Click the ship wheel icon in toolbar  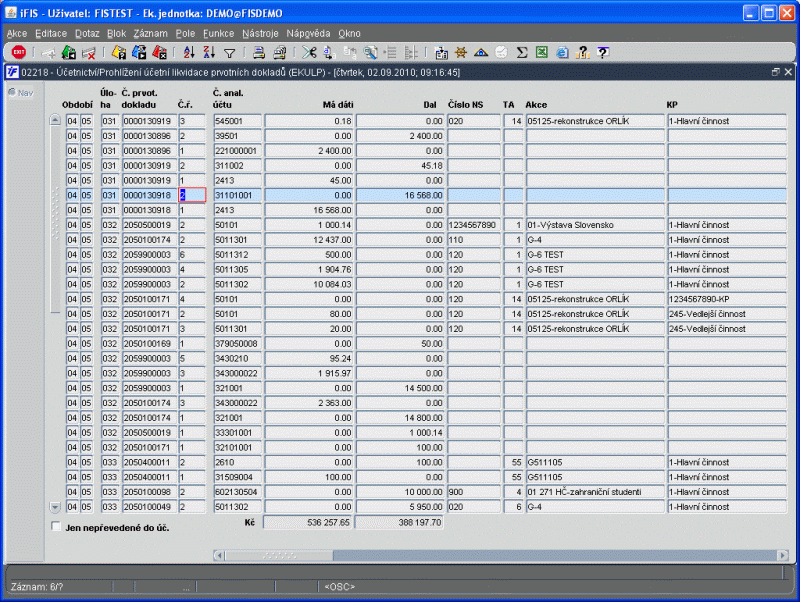pos(461,52)
